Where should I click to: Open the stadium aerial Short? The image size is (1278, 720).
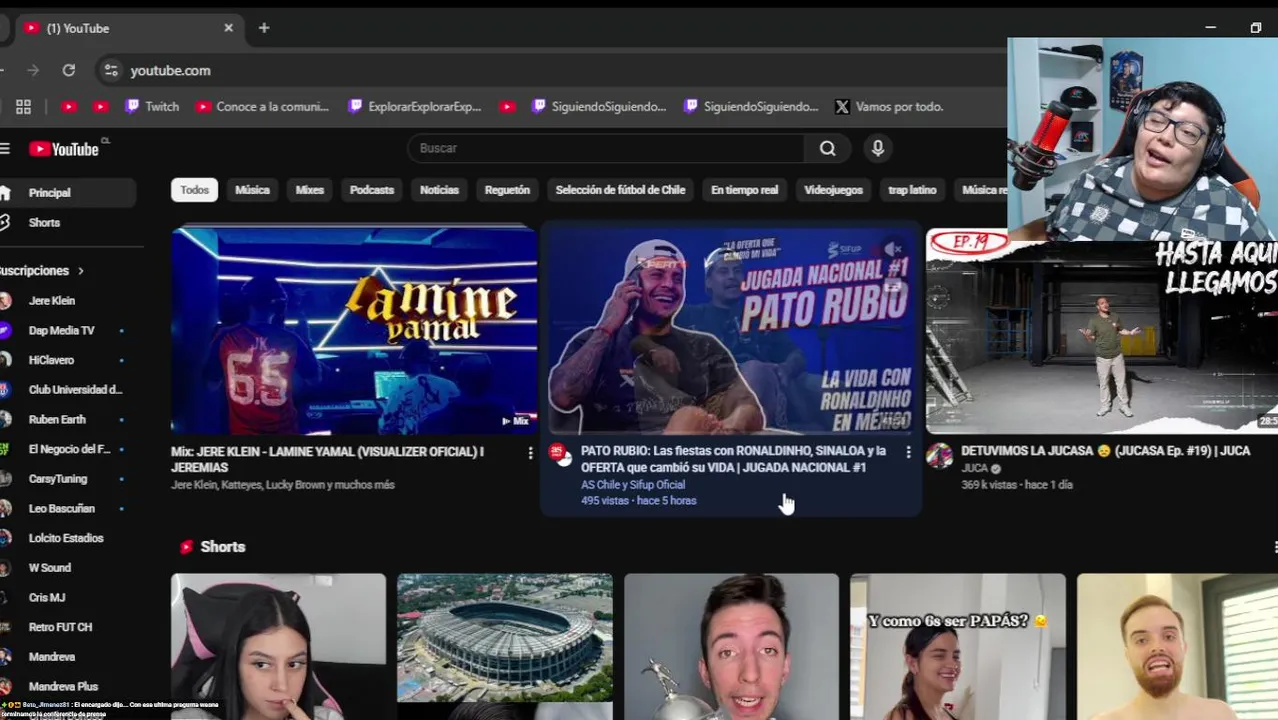pyautogui.click(x=505, y=646)
